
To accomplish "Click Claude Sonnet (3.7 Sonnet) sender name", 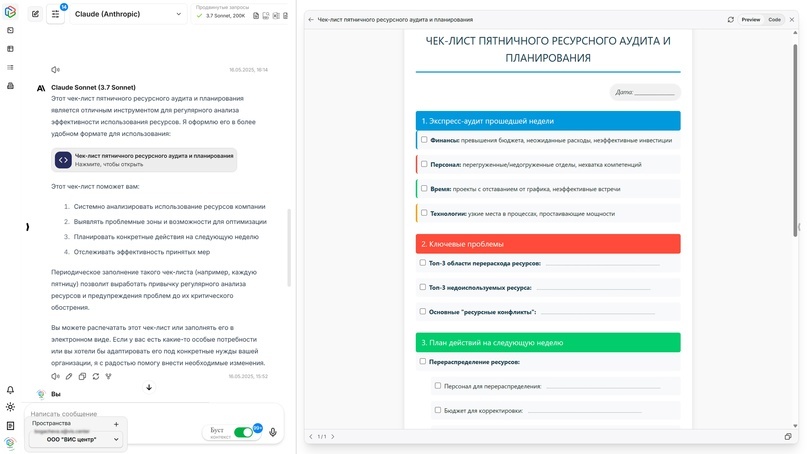I will [93, 88].
